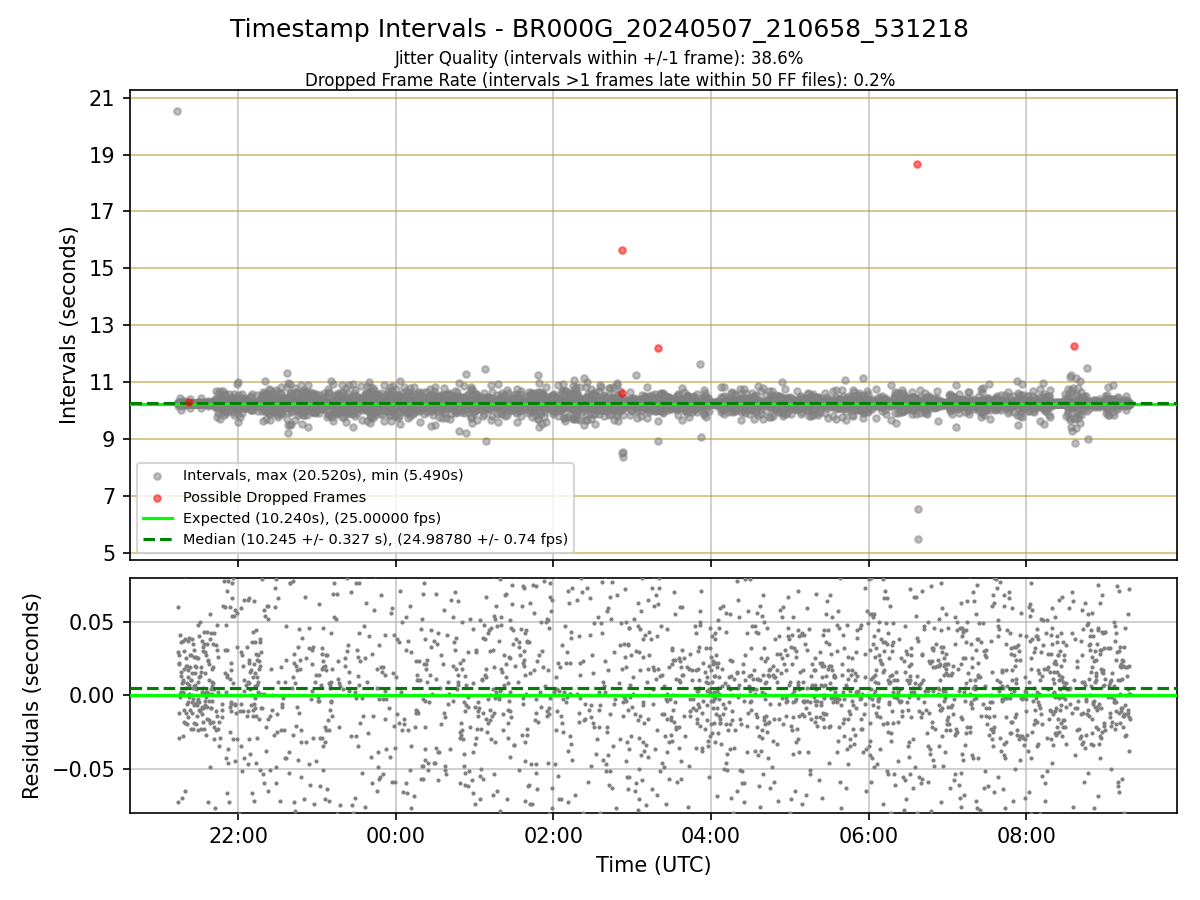Click the legend entry 'Intervals, max (20.520s), min (5.490s)'
The width and height of the screenshot is (1200, 900).
[322, 475]
